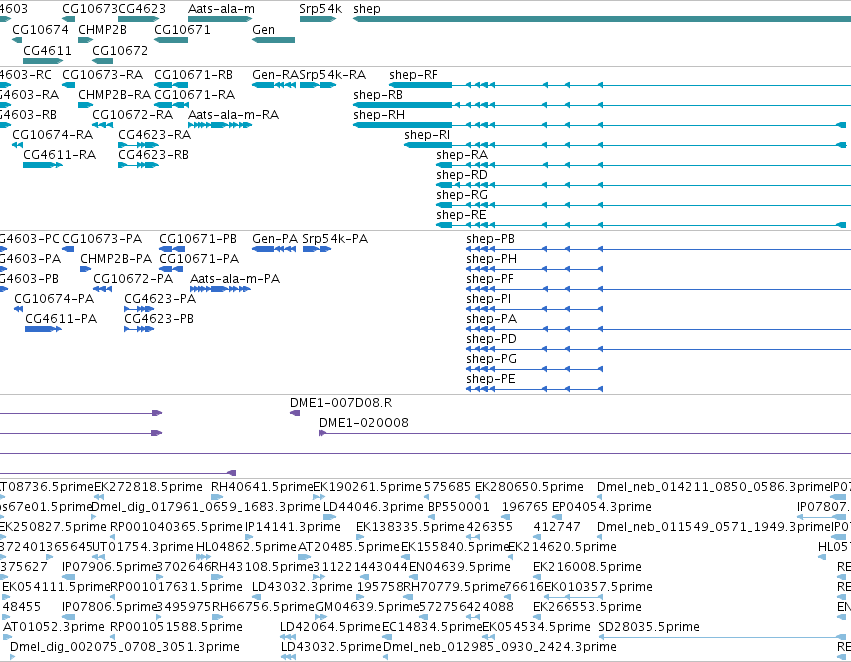
Task: Click the shep-RA transcript label
Action: point(462,155)
